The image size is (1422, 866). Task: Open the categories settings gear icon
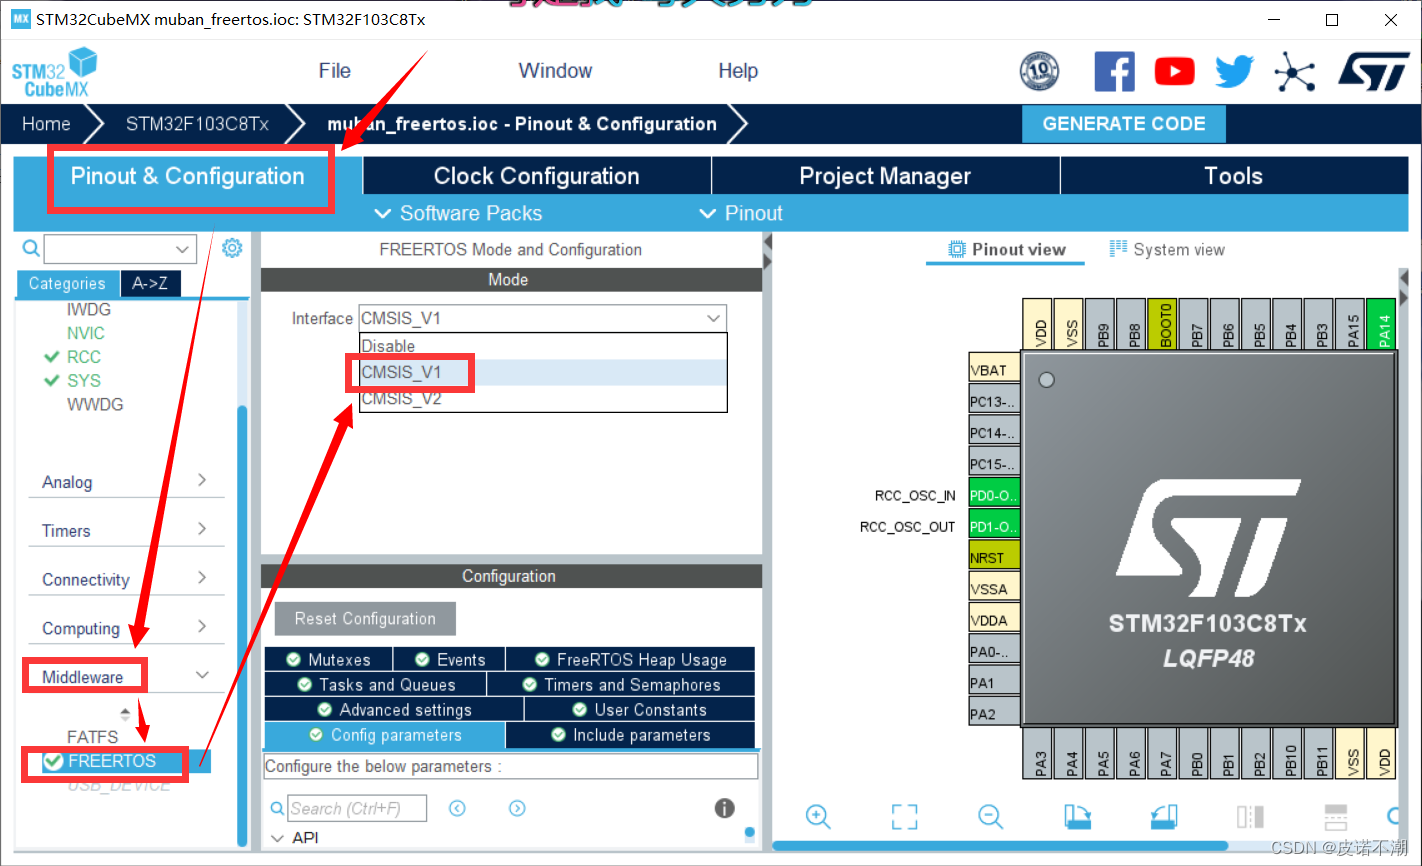coord(232,248)
